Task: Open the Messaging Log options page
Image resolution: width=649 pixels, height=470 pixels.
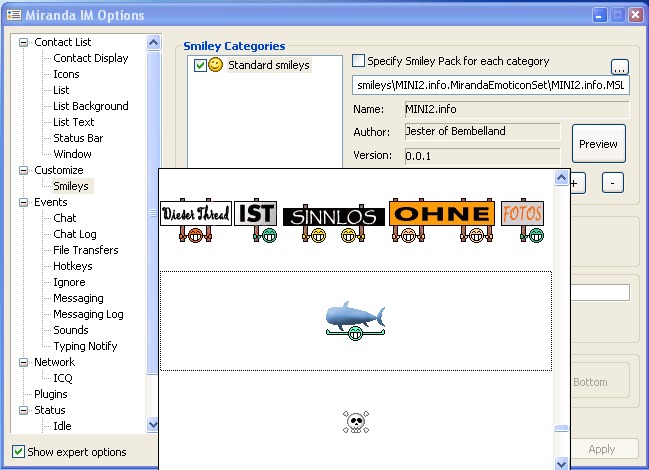Action: tap(88, 314)
